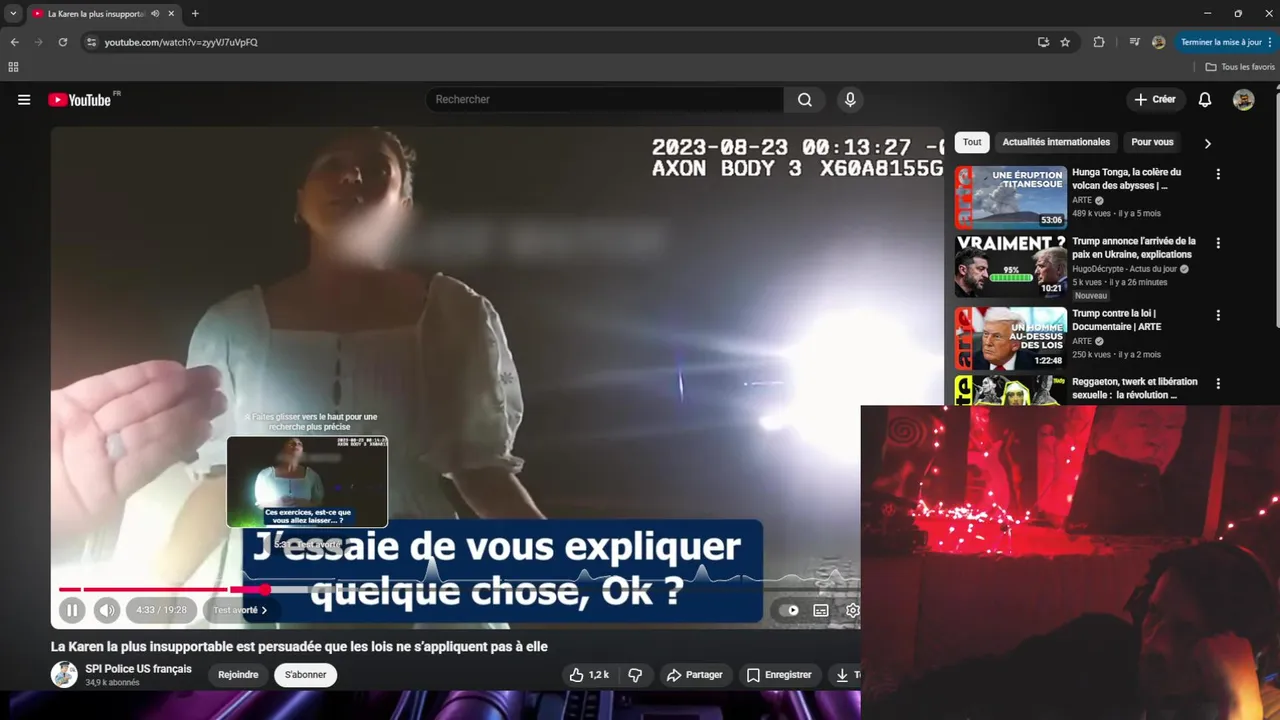Save video with Enregistrer button
The width and height of the screenshot is (1280, 720).
(x=779, y=675)
